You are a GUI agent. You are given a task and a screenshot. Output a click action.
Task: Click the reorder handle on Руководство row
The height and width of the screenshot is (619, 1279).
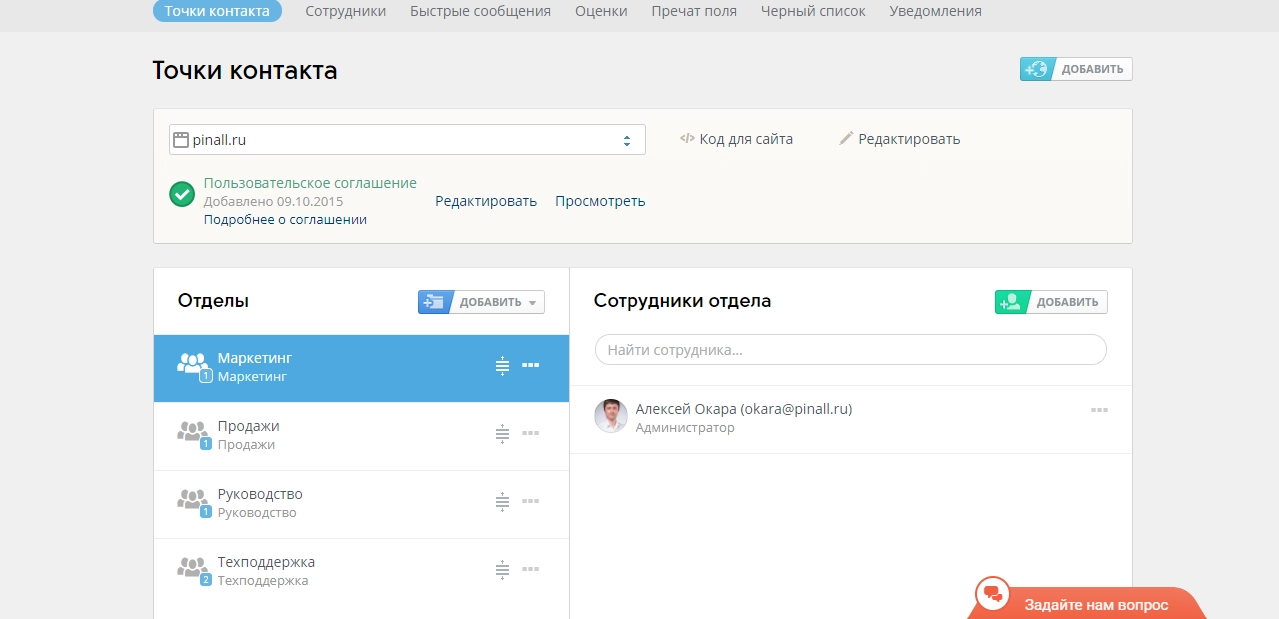pyautogui.click(x=502, y=502)
